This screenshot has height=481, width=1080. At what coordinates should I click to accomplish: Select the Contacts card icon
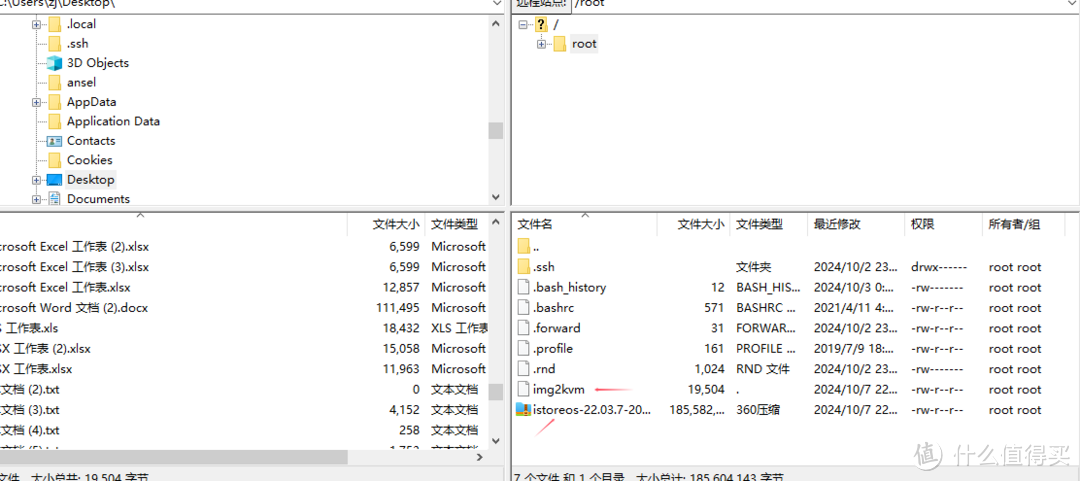54,141
